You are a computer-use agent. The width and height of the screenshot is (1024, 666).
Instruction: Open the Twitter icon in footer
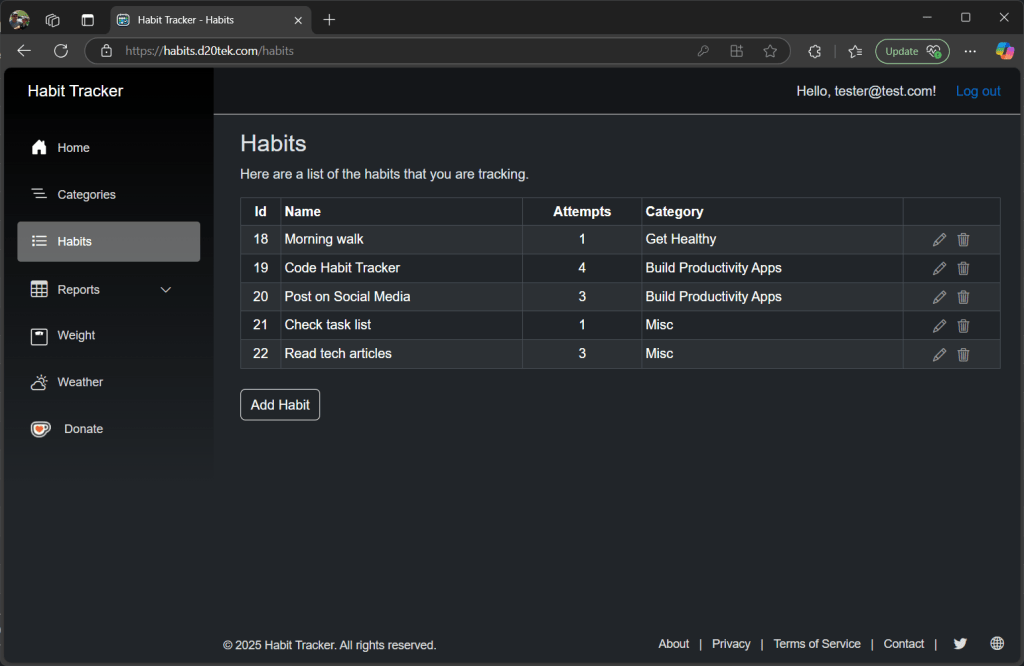(x=960, y=644)
